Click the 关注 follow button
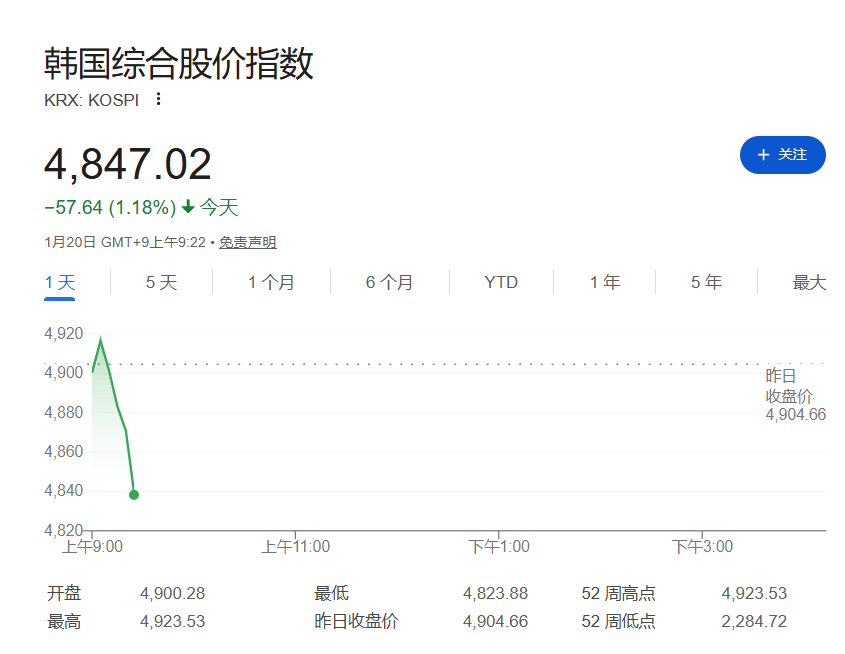The height and width of the screenshot is (654, 845). pyautogui.click(x=782, y=155)
